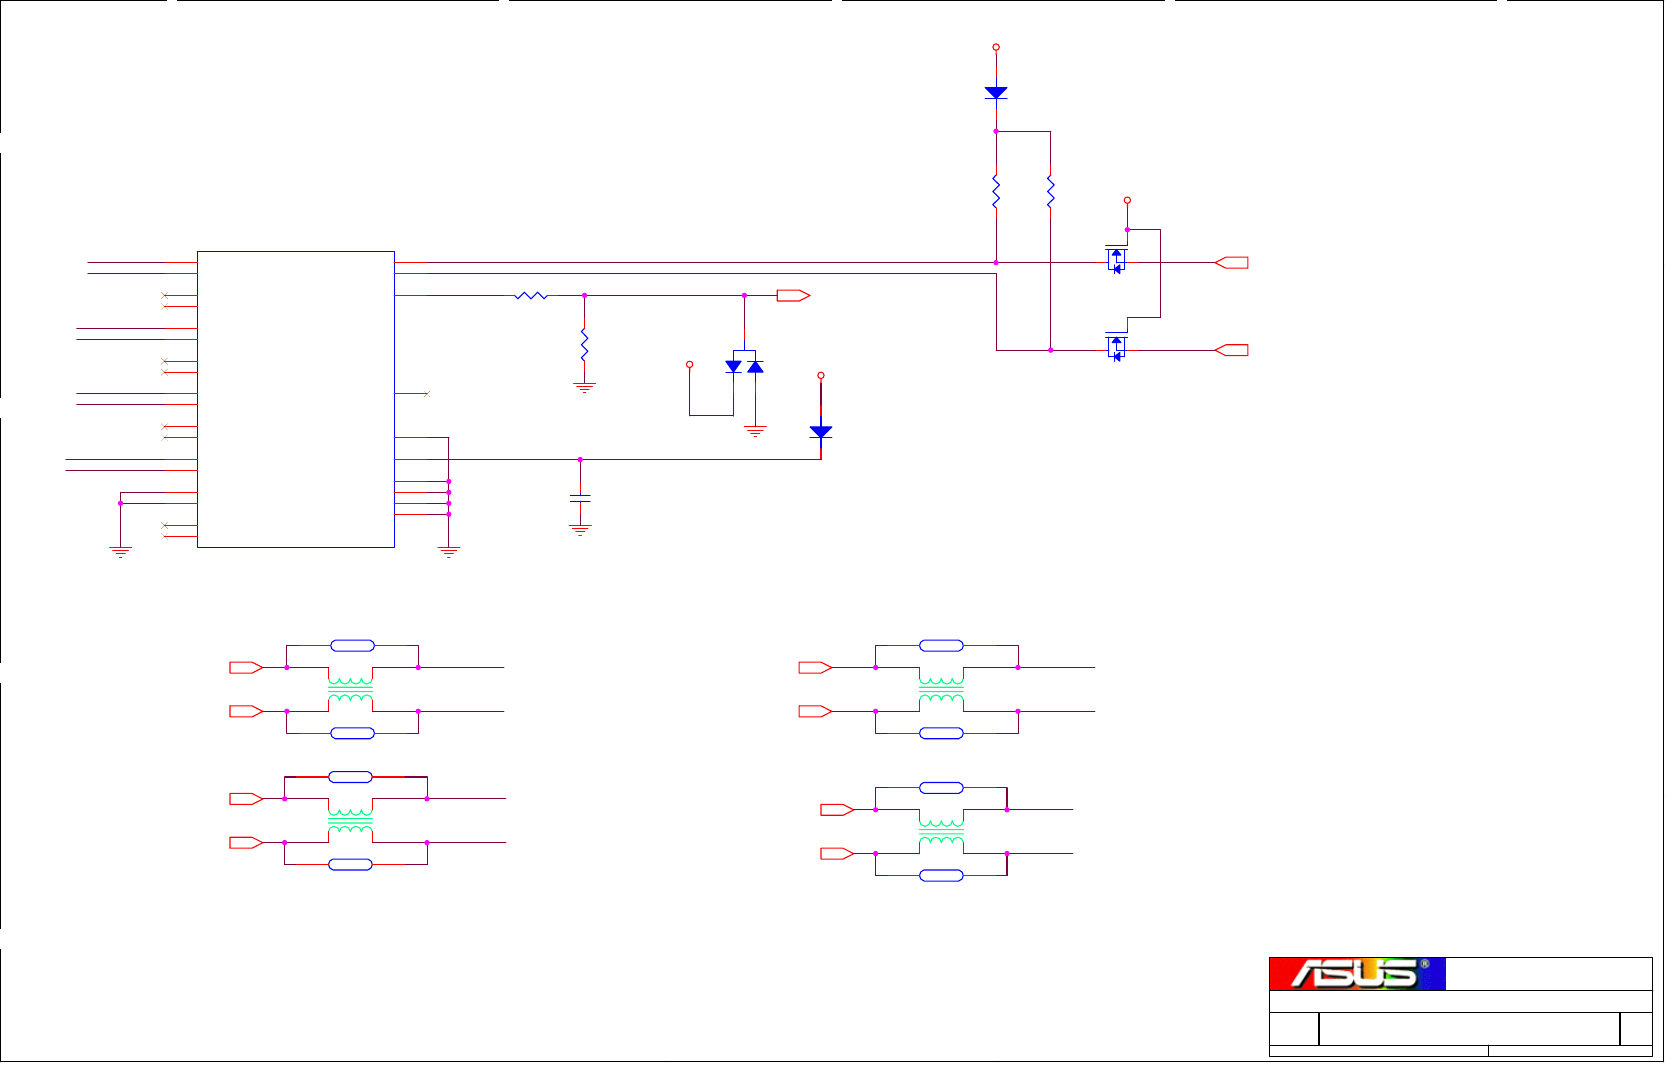1677x1081 pixels.
Task: Select the power node left of dual diode
Action: tap(689, 365)
